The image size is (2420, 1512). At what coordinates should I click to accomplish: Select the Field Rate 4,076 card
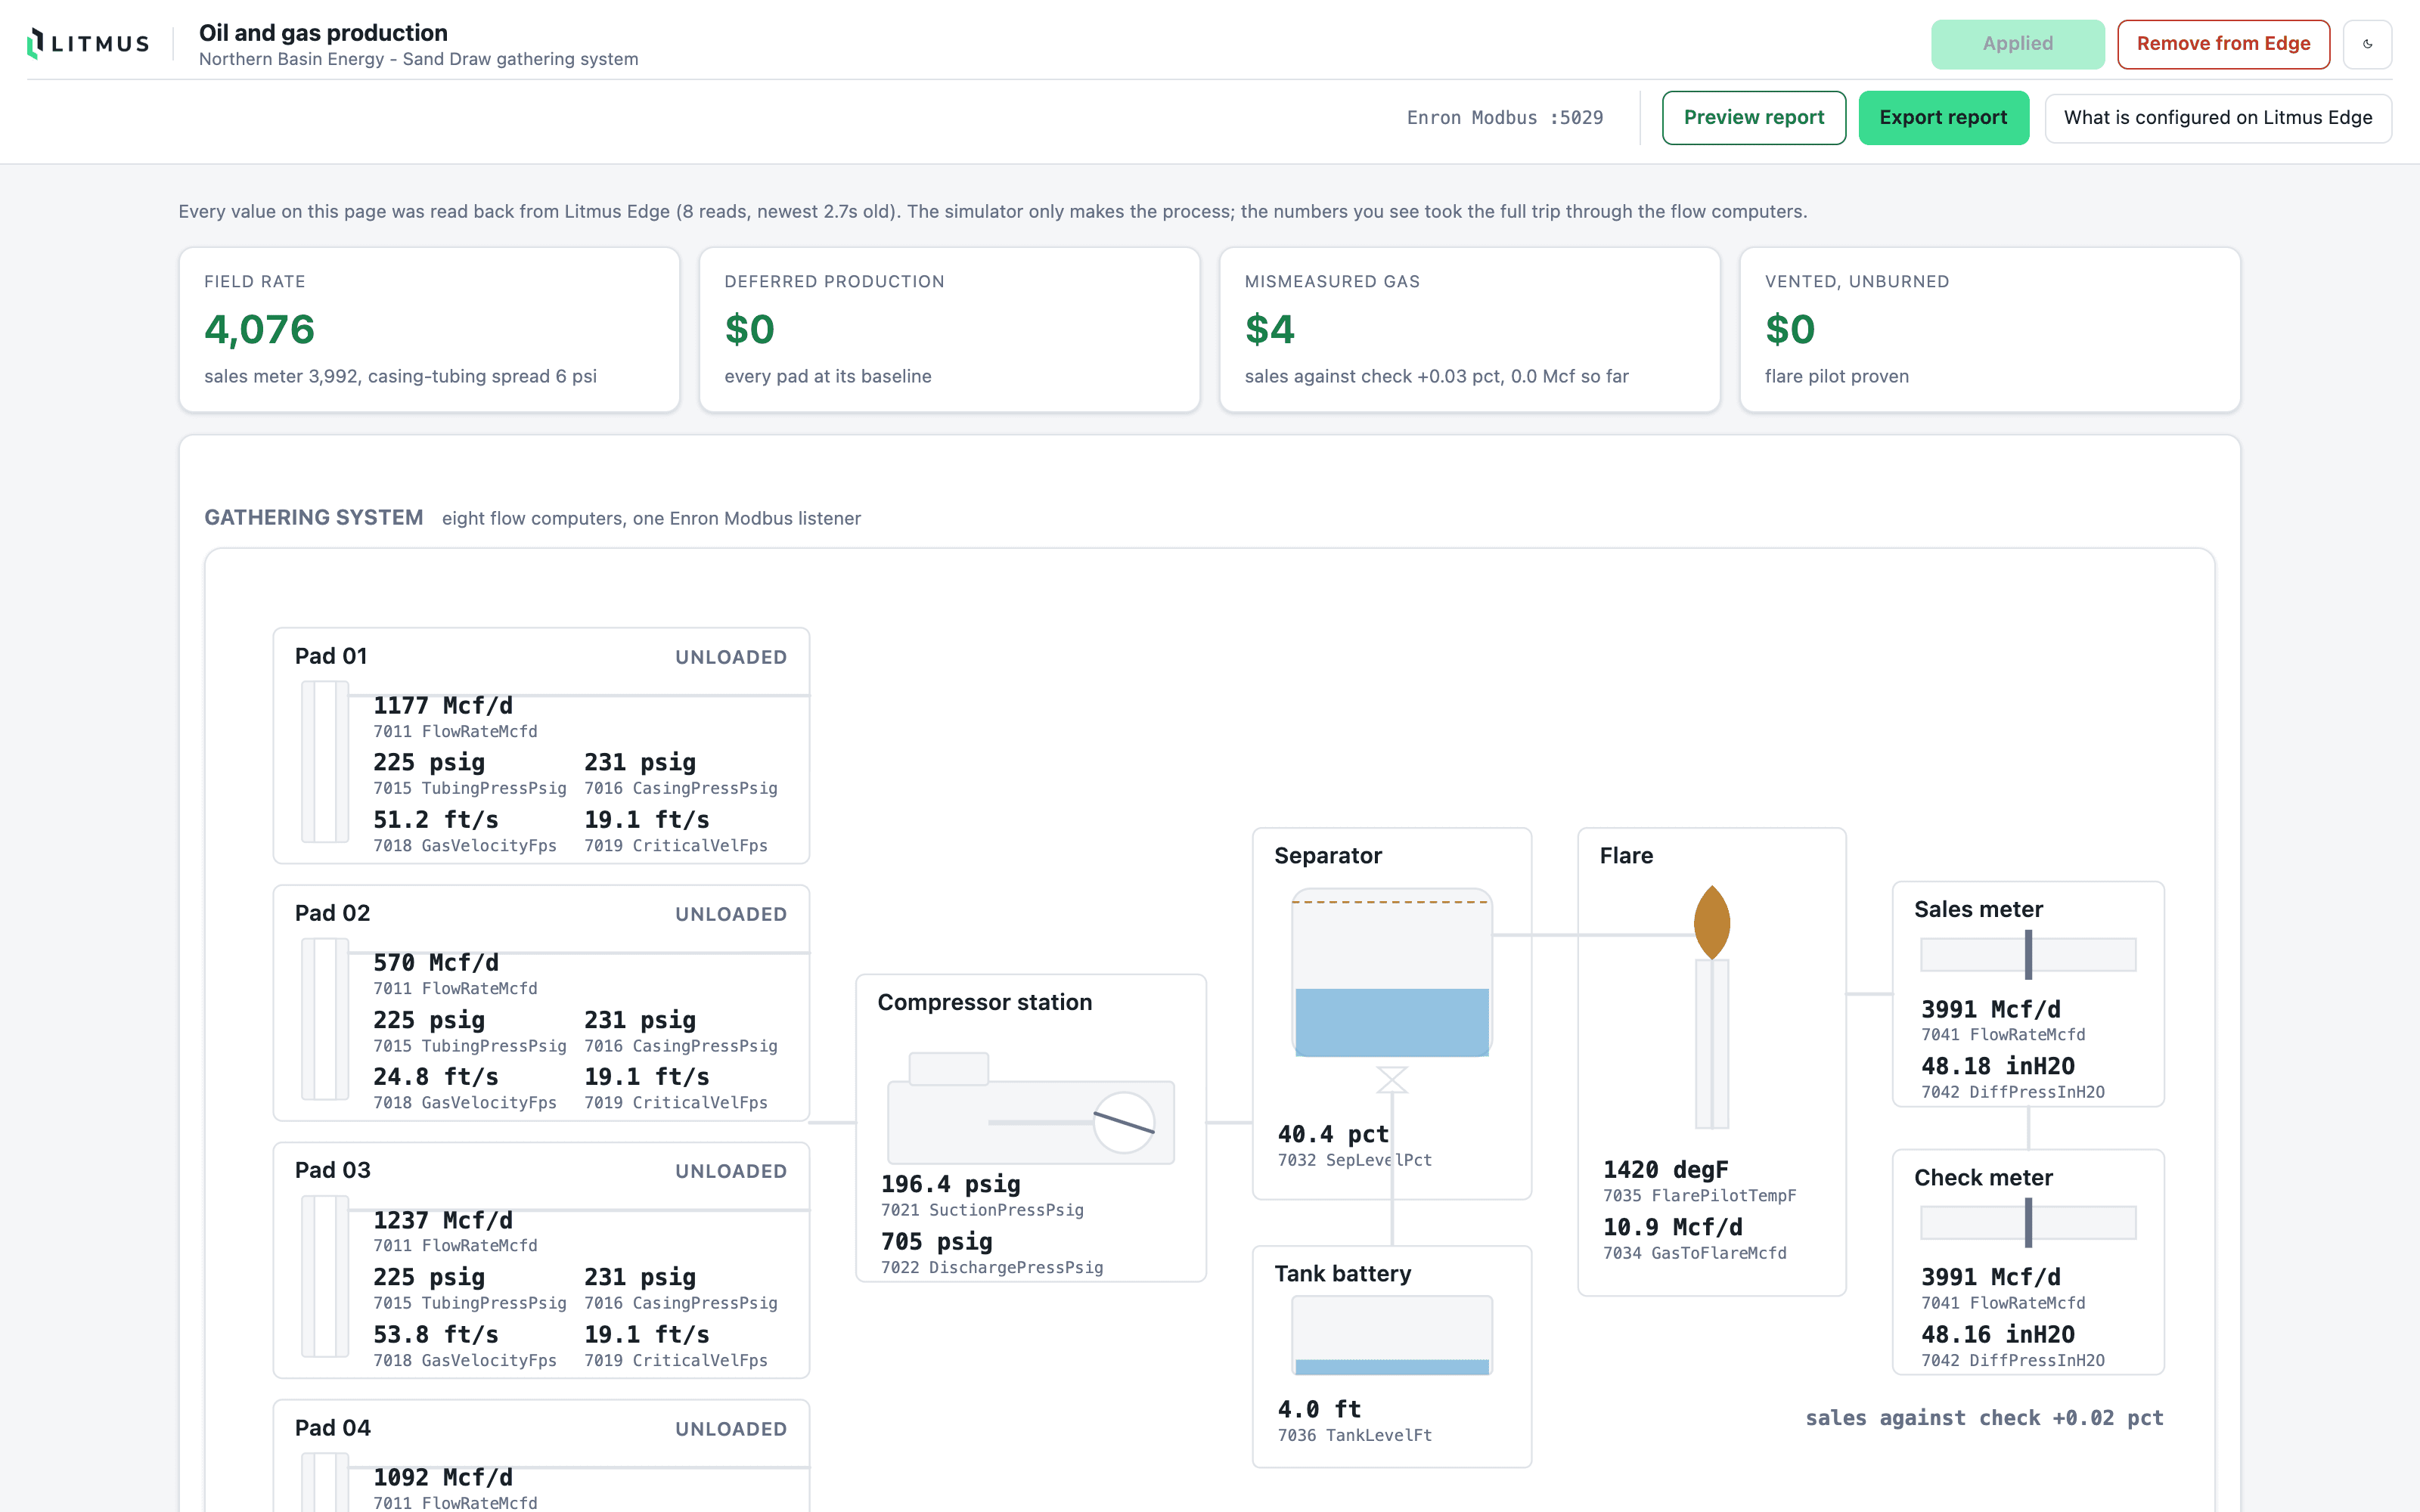click(429, 330)
